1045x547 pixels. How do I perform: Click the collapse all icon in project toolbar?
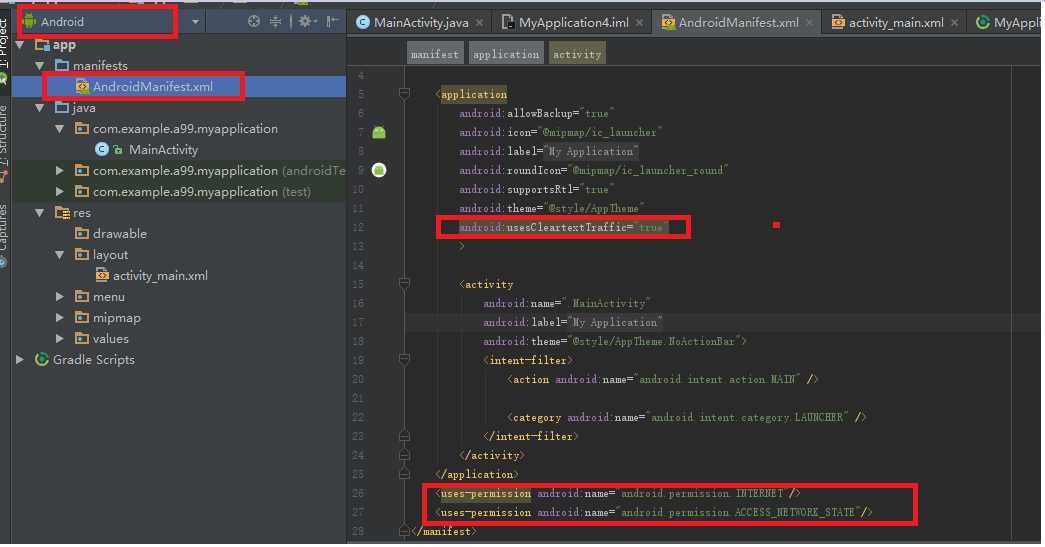[x=275, y=21]
